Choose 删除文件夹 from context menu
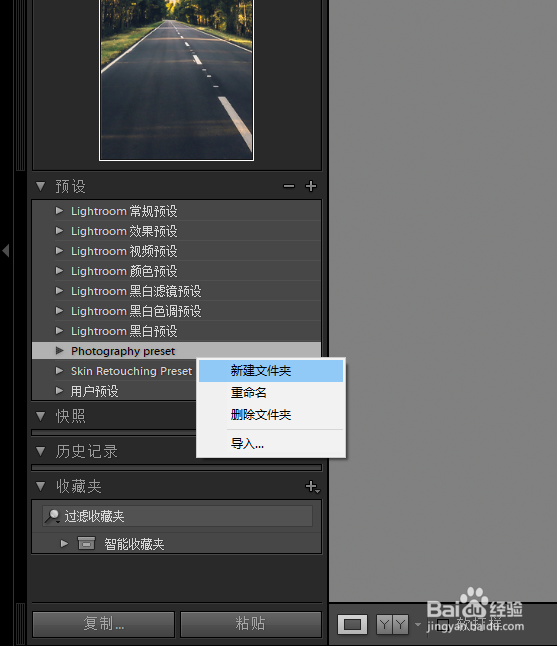The image size is (557, 646). 271,414
